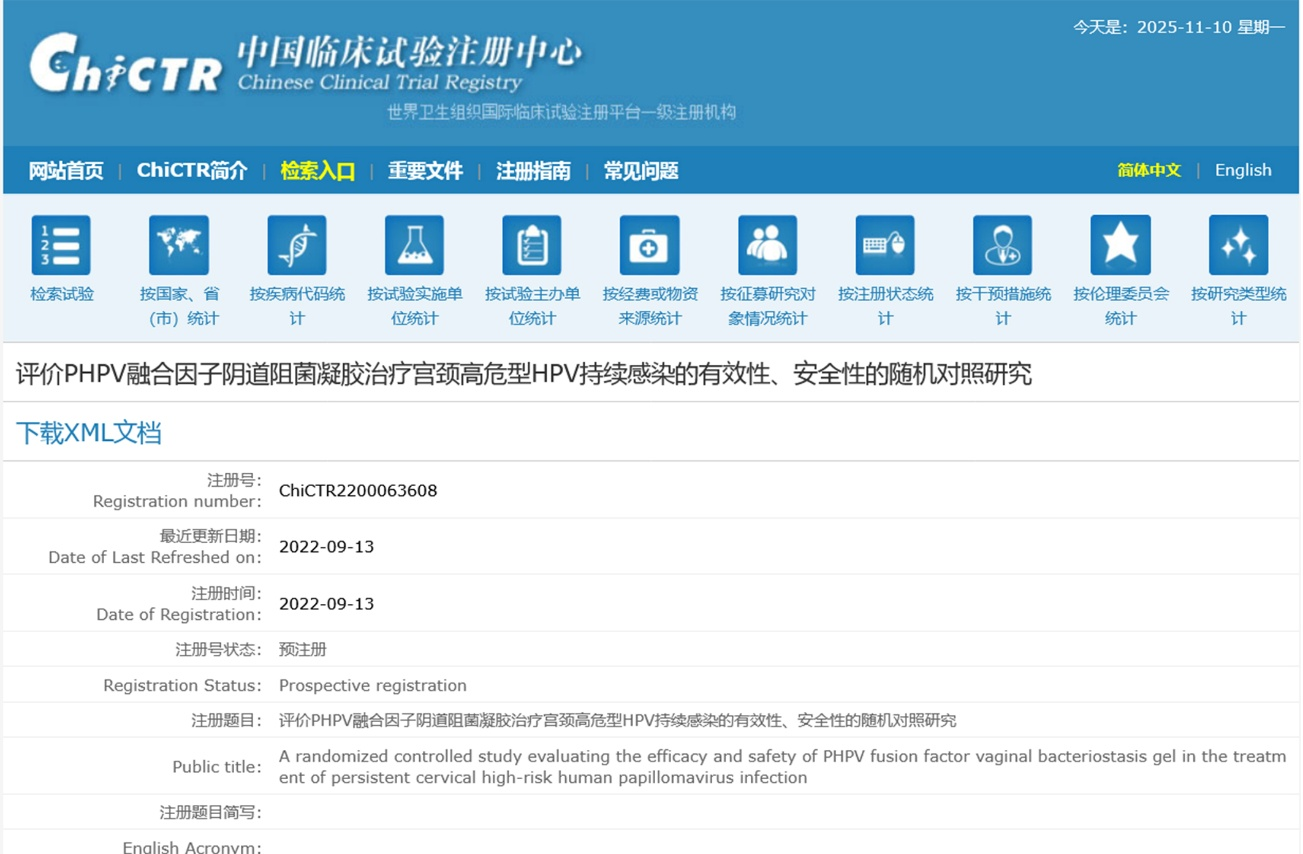Screen dimensions: 1303x854
Task: Open the star ethics committee icon
Action: (x=1120, y=245)
